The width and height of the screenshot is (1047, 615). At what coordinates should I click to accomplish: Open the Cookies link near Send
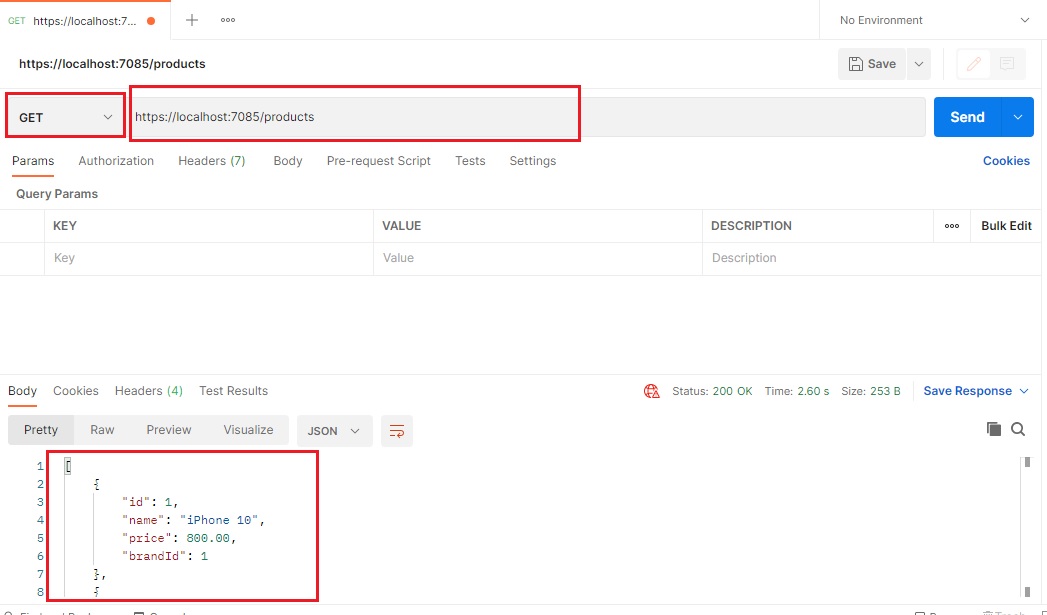pyautogui.click(x=1006, y=161)
